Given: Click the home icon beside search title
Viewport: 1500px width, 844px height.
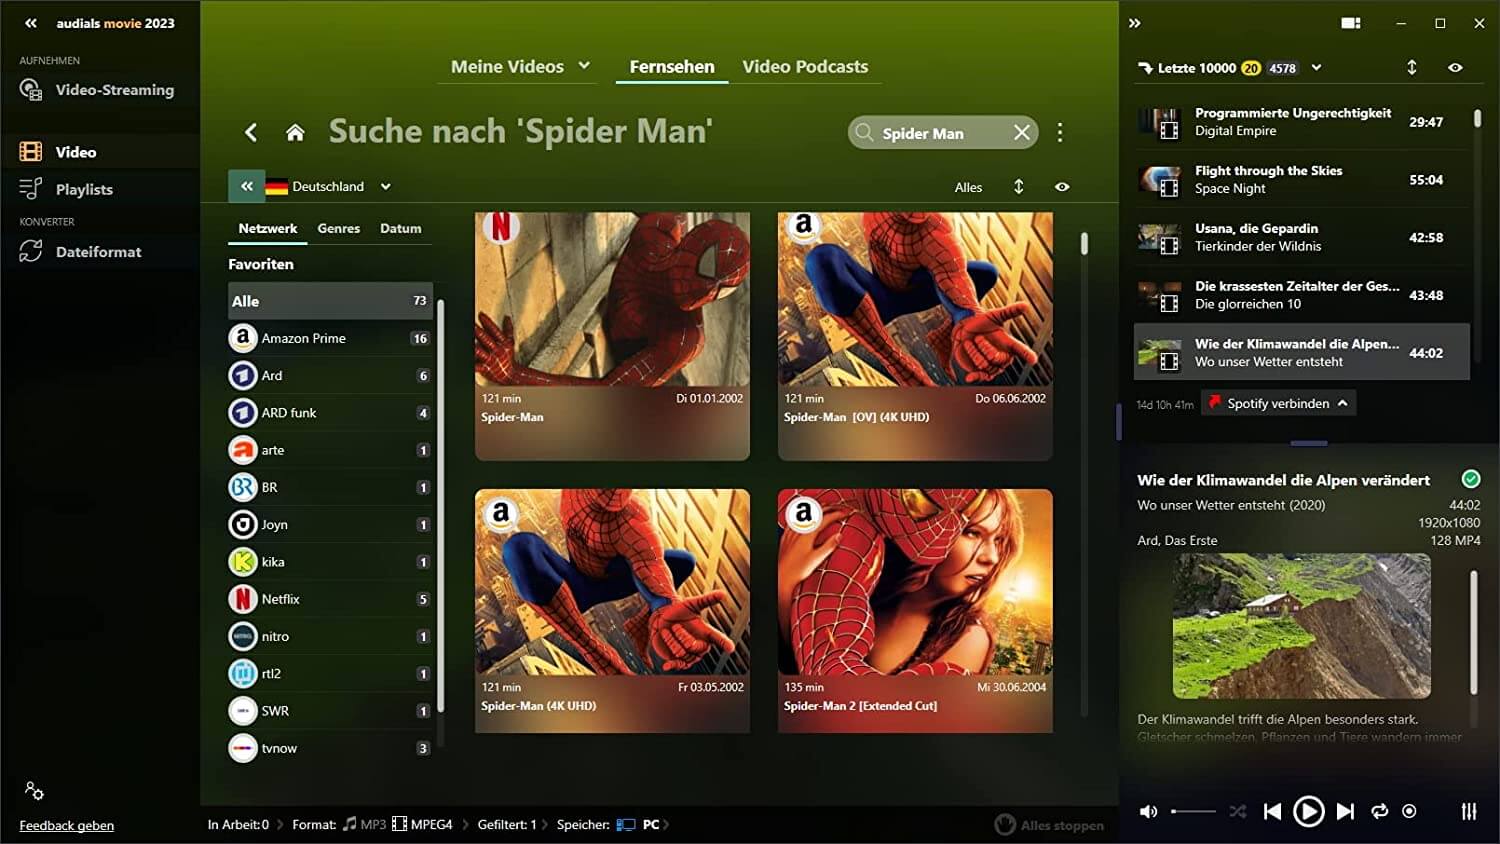Looking at the screenshot, I should (295, 132).
